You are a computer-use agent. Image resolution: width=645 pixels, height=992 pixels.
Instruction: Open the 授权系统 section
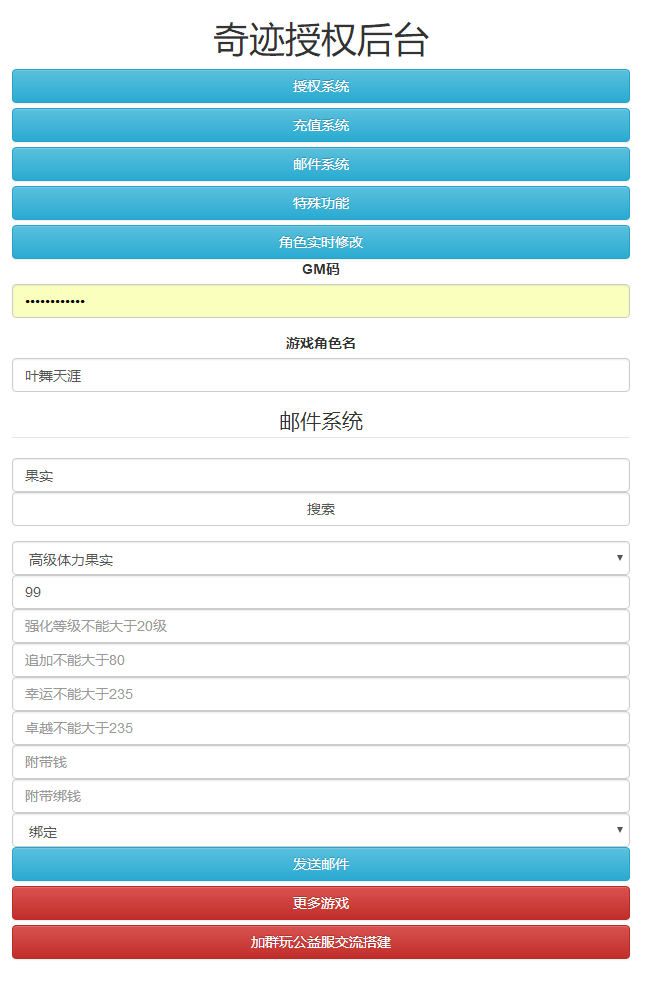point(321,86)
